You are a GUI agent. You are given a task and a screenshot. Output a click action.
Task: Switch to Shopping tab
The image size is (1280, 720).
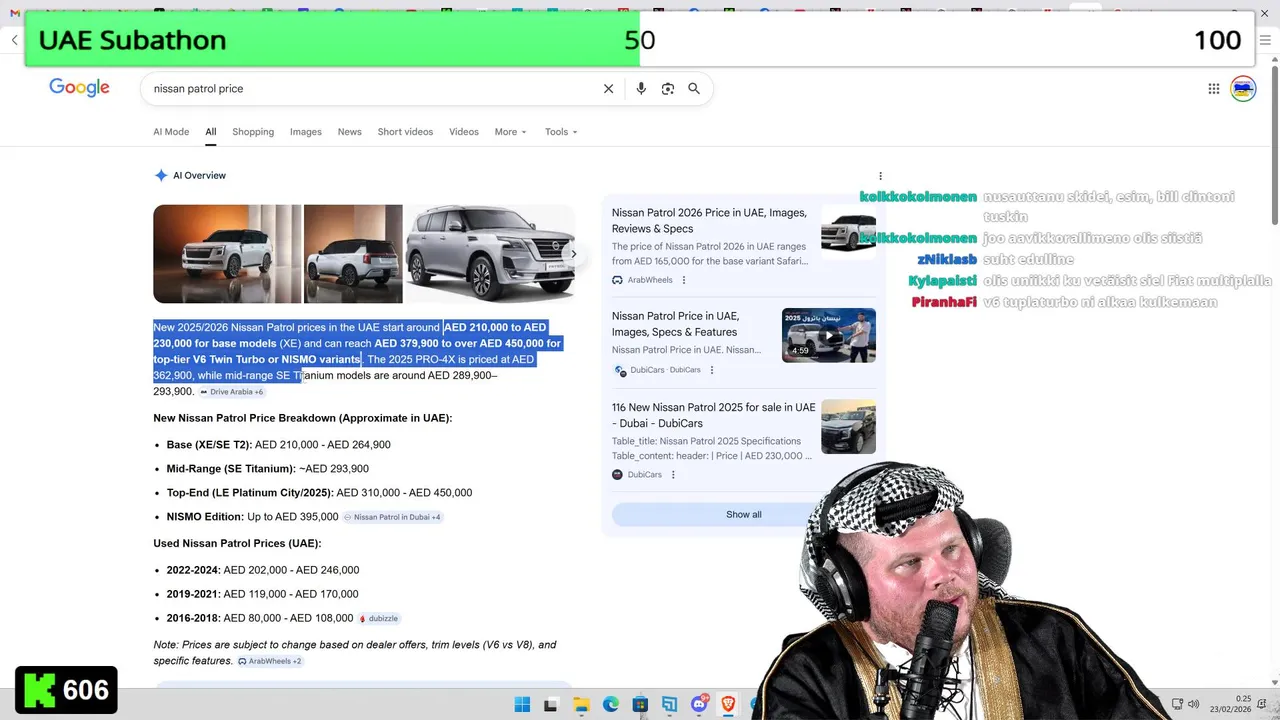[x=253, y=132]
